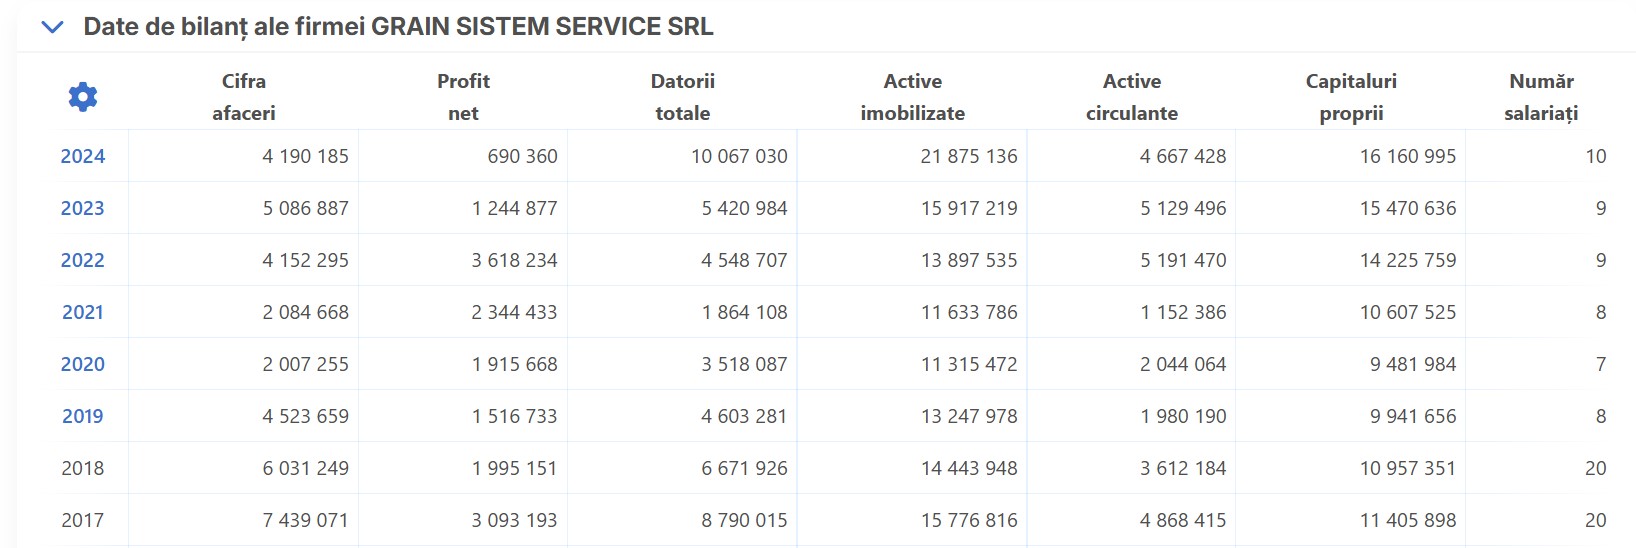Screen dimensions: 1636x548
Task: Select total debts value 3 518 087
Action: 745,364
